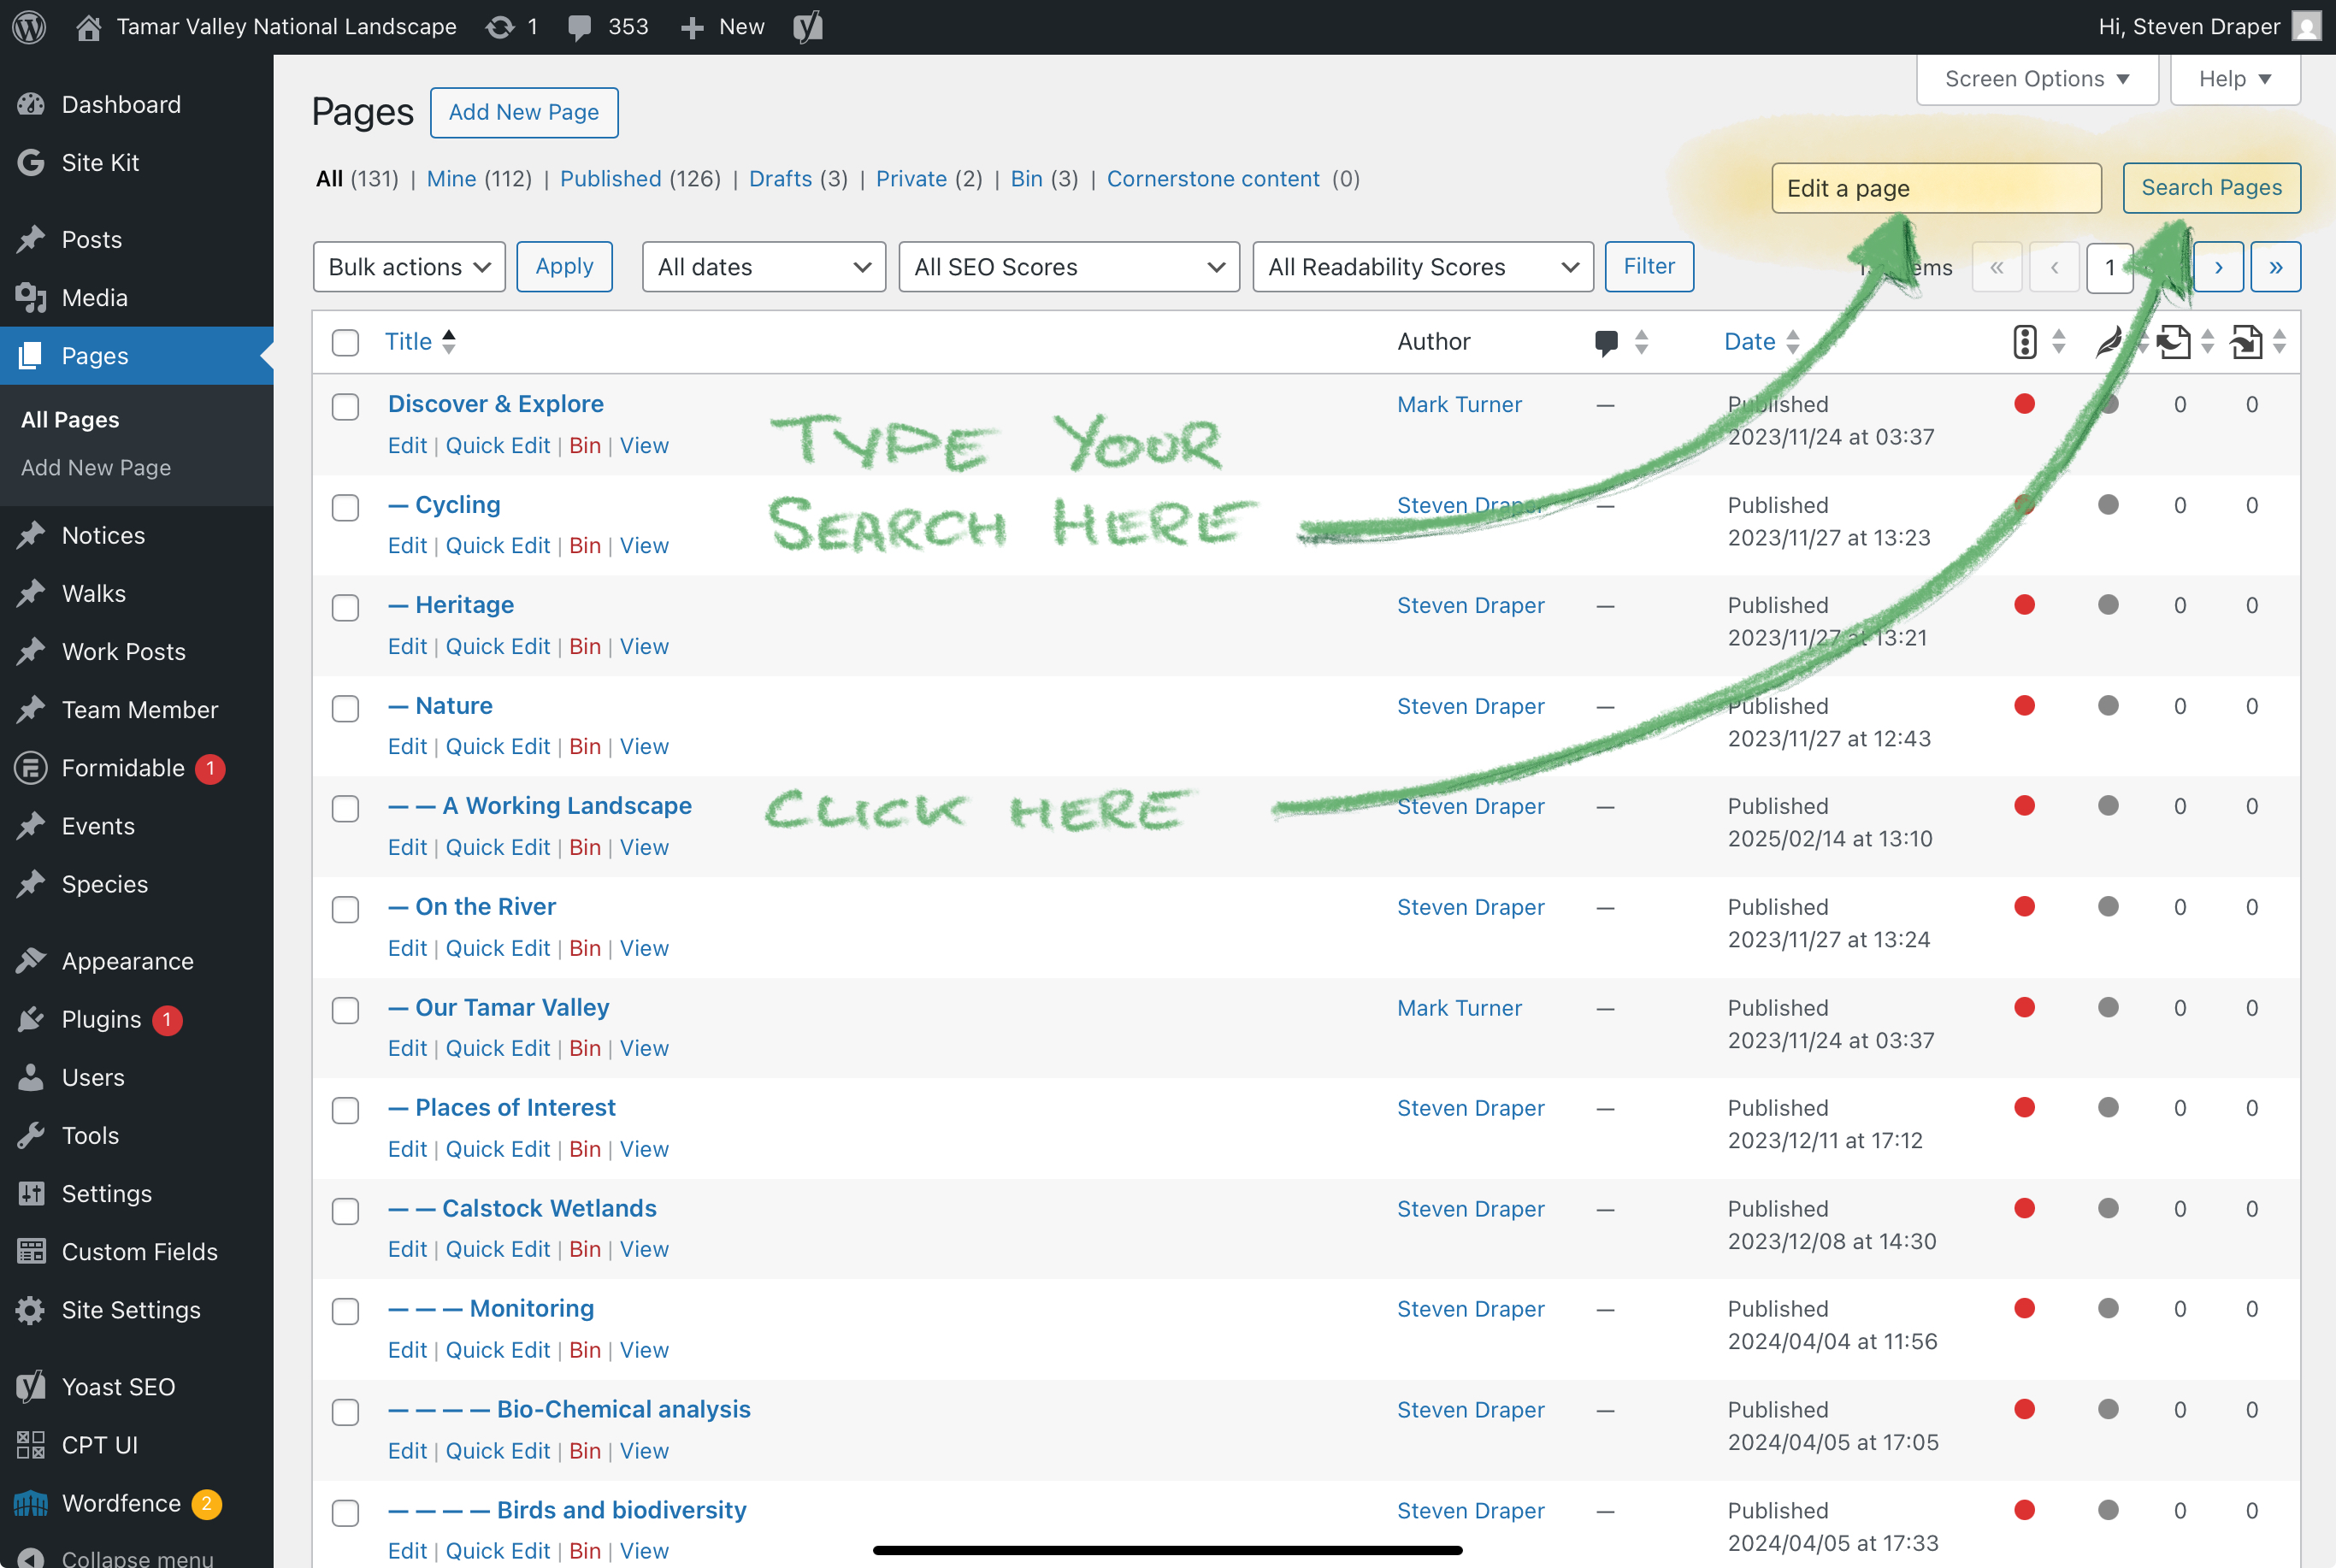The width and height of the screenshot is (2336, 1568).
Task: Tick checkbox for Cycling page
Action: coord(345,507)
